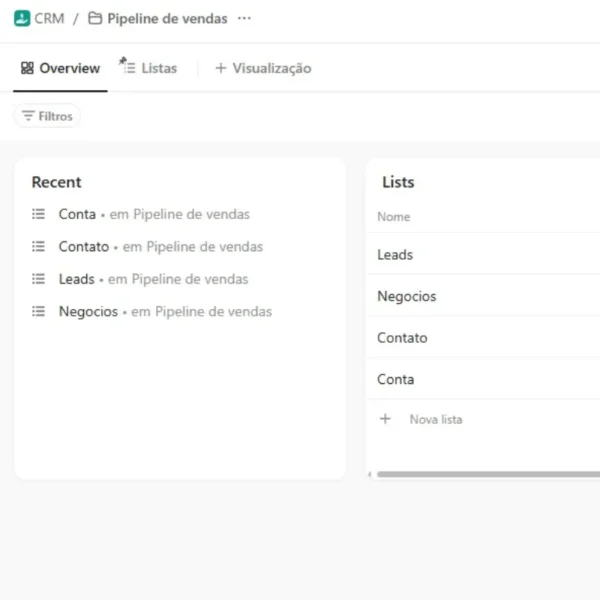Click the list icon next to Leads in Recent
Image resolution: width=600 pixels, height=600 pixels.
[39, 279]
